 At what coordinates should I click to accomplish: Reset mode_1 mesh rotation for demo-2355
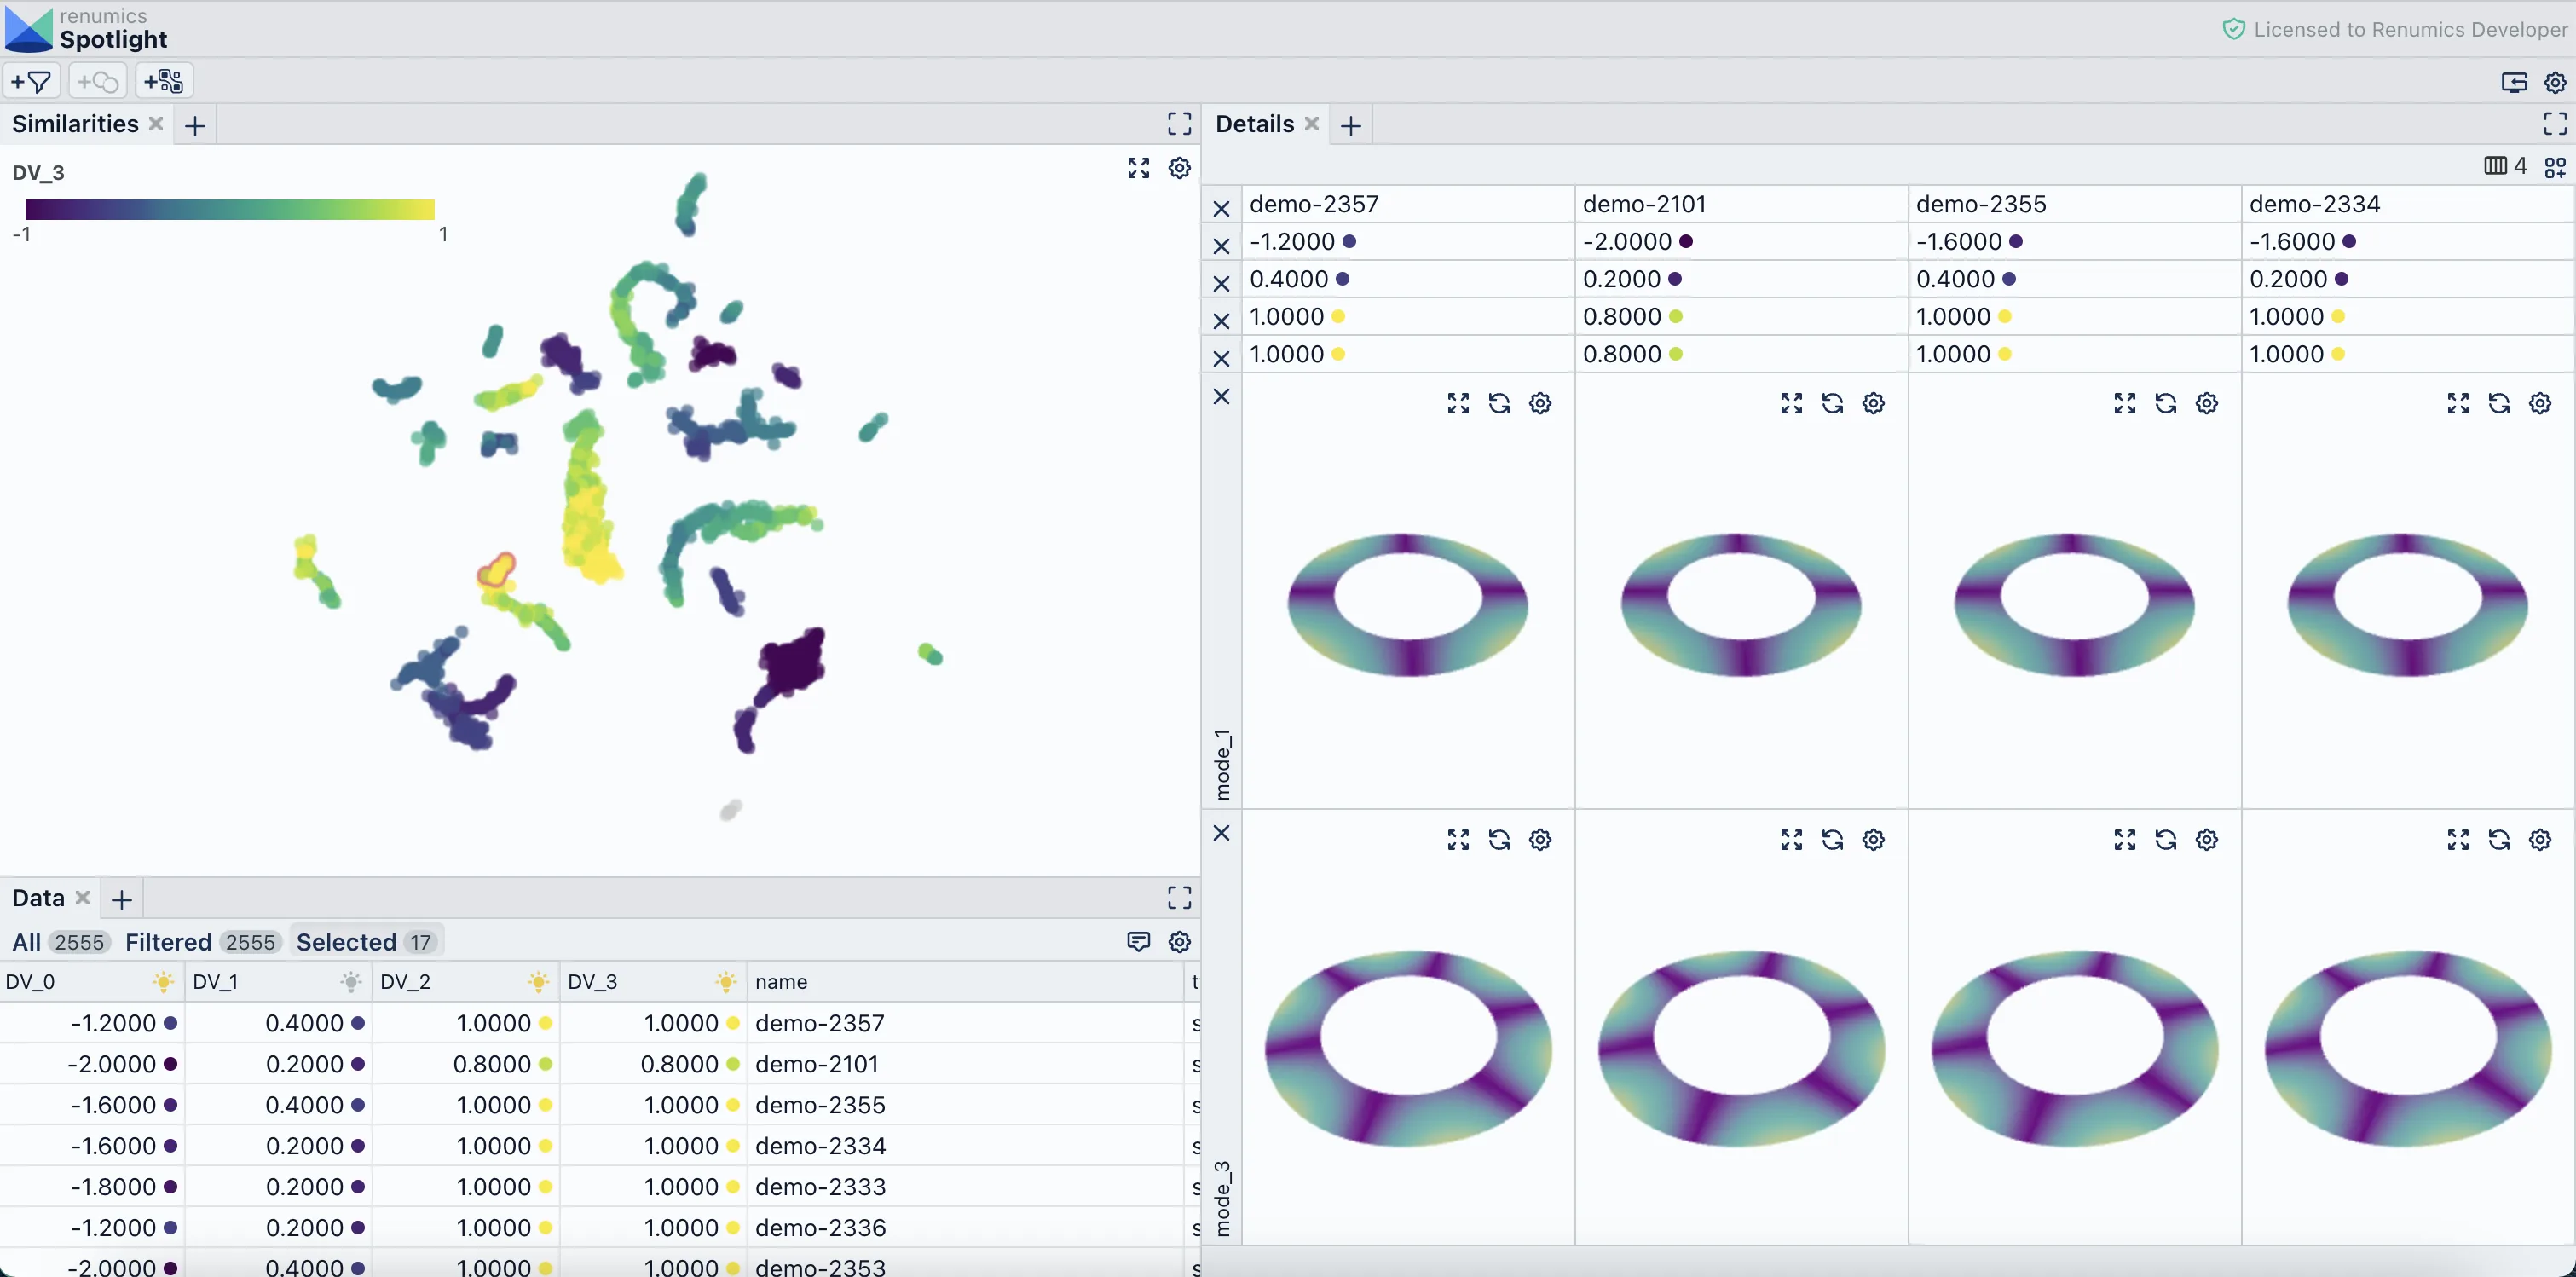(x=2165, y=403)
